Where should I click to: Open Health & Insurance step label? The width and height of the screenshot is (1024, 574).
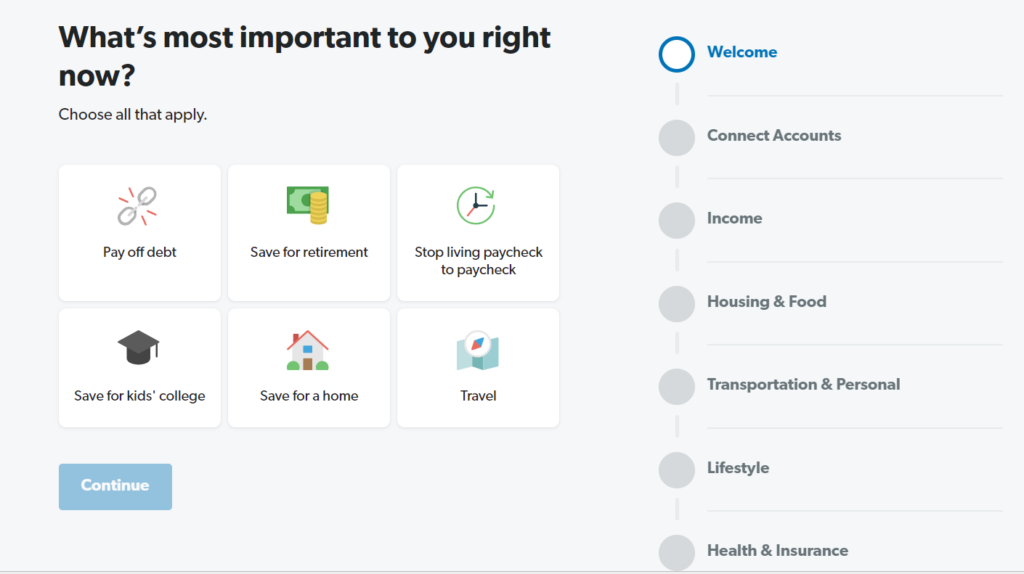pyautogui.click(x=777, y=550)
